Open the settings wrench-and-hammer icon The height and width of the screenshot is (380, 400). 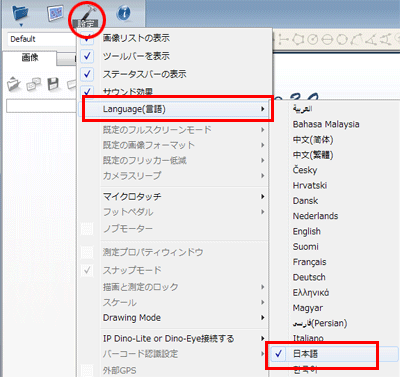87,16
